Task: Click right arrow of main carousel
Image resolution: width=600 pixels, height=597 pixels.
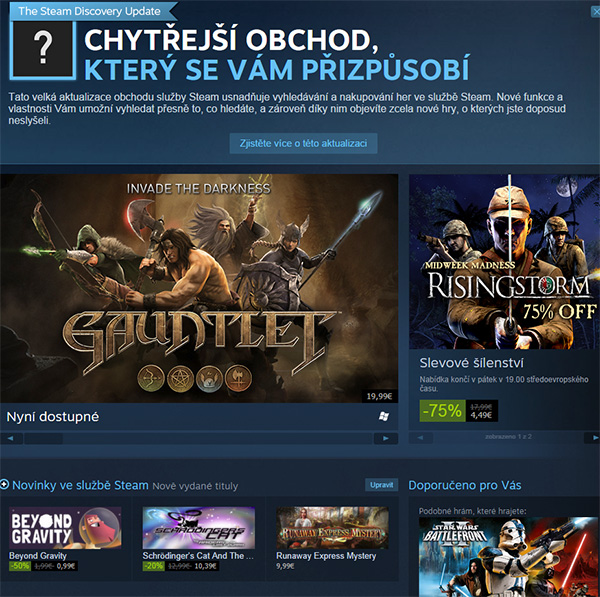Action: click(386, 438)
